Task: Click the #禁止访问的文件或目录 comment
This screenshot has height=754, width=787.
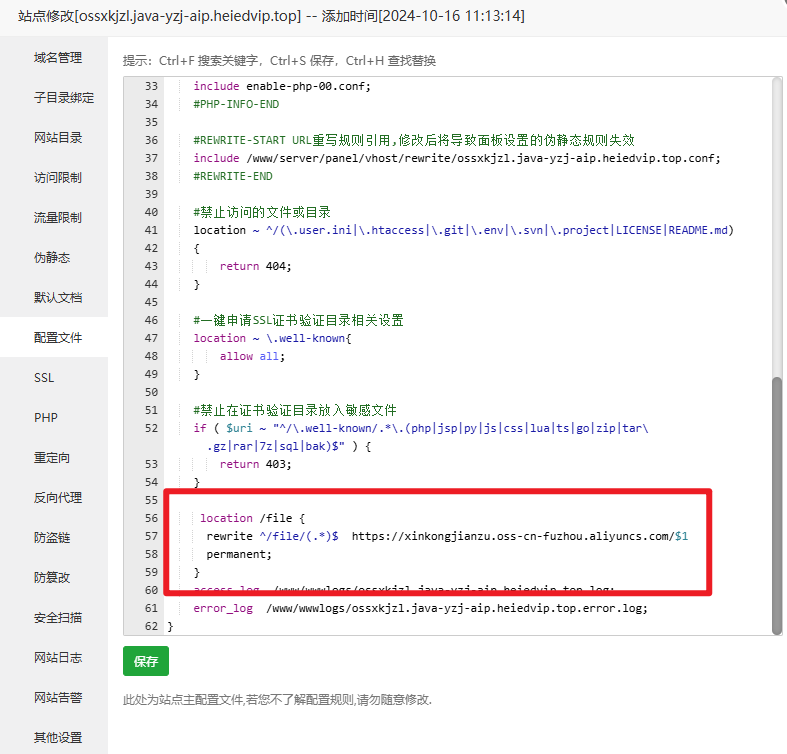Action: (262, 212)
